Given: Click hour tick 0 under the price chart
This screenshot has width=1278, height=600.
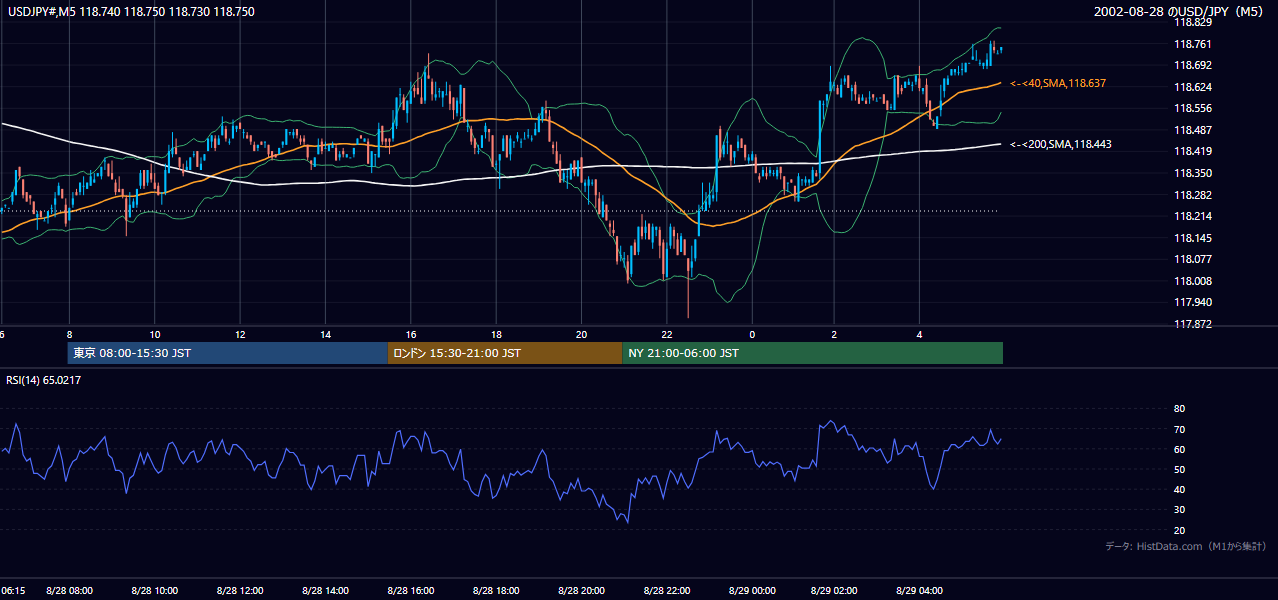Looking at the screenshot, I should [x=752, y=335].
